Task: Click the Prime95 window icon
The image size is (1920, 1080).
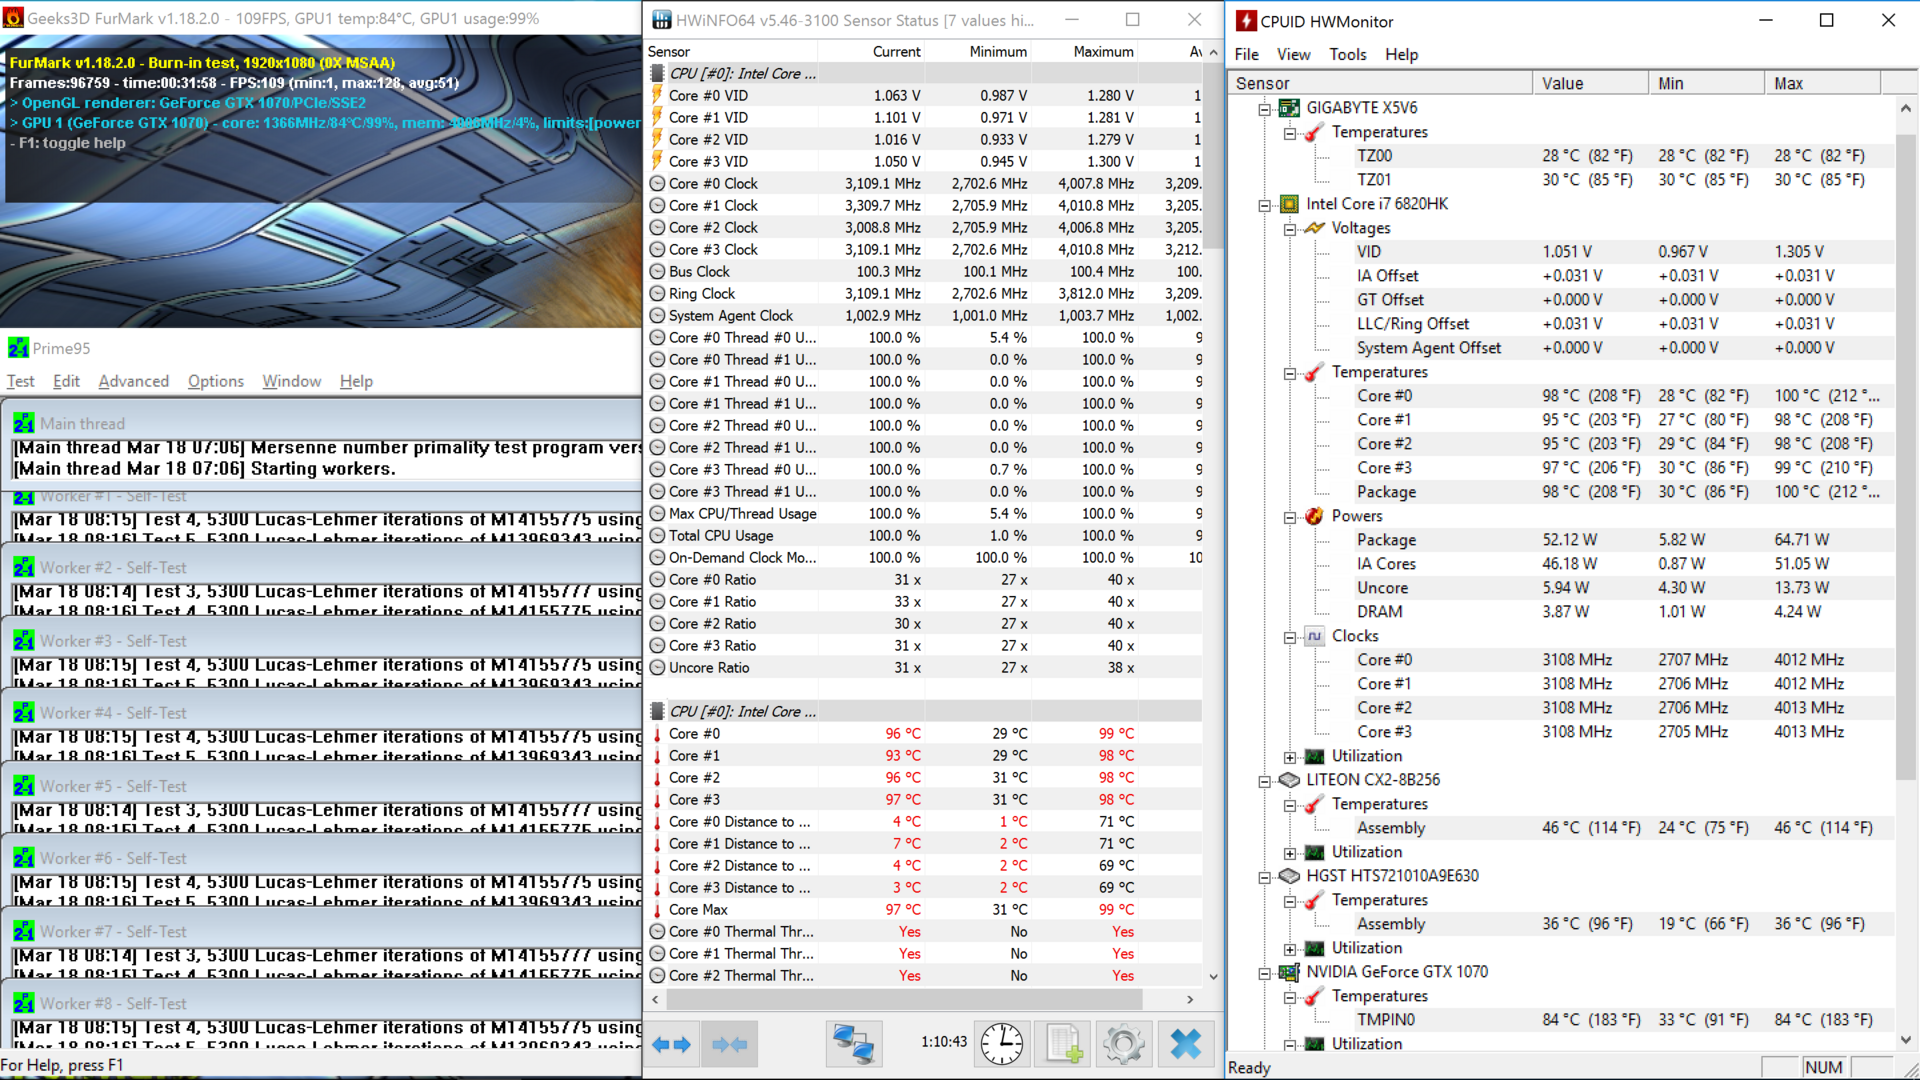Action: (18, 348)
